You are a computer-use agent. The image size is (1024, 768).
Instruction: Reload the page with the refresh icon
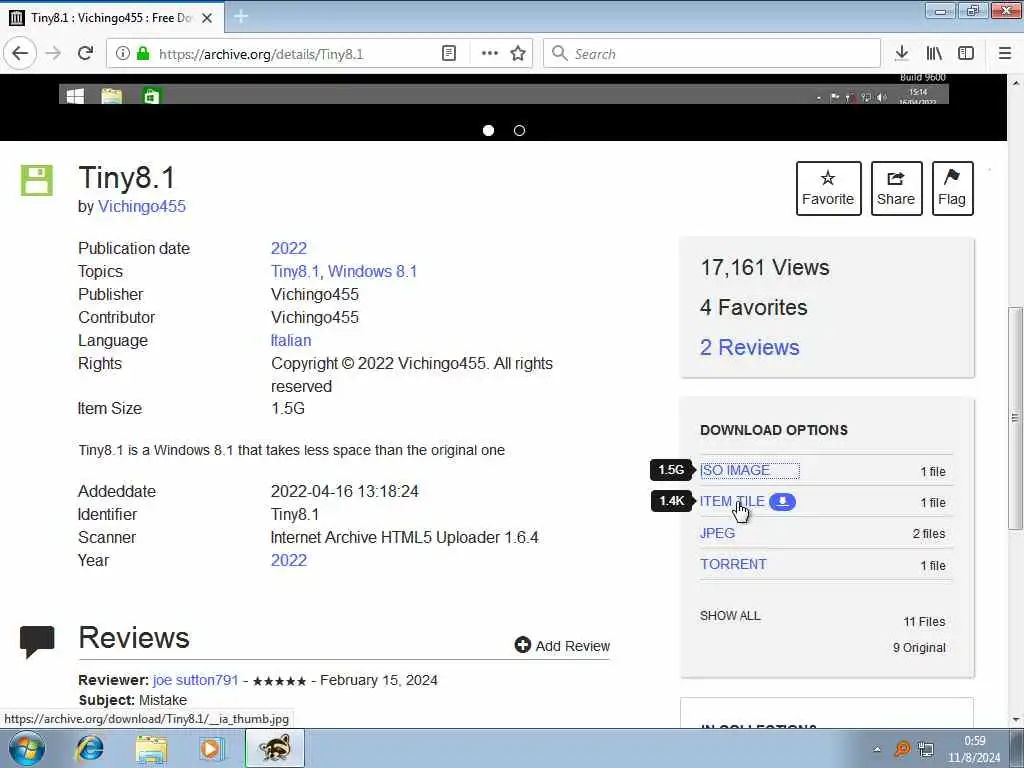tap(86, 54)
